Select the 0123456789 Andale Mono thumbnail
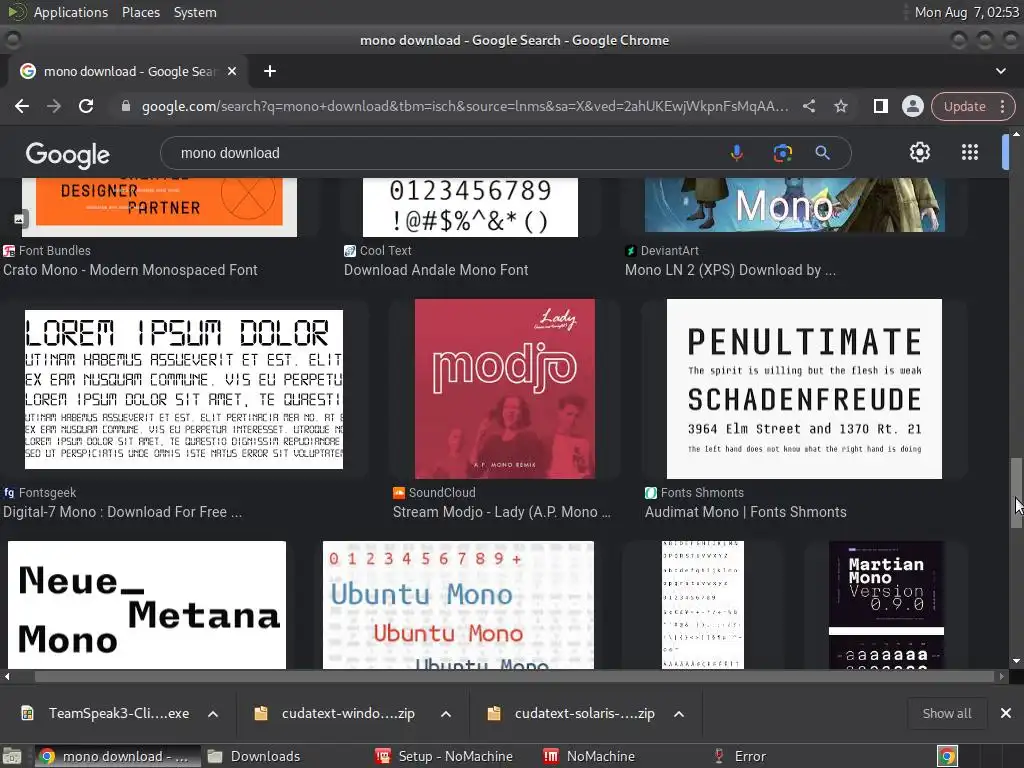Image resolution: width=1024 pixels, height=768 pixels. 470,206
